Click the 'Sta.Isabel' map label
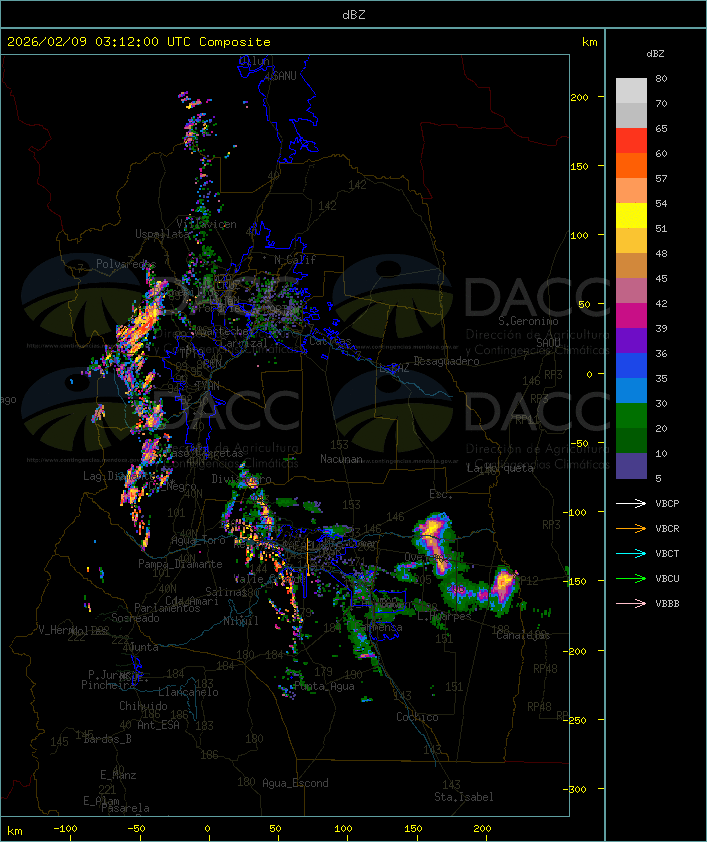Screen dimensions: 707x842 tap(464, 797)
